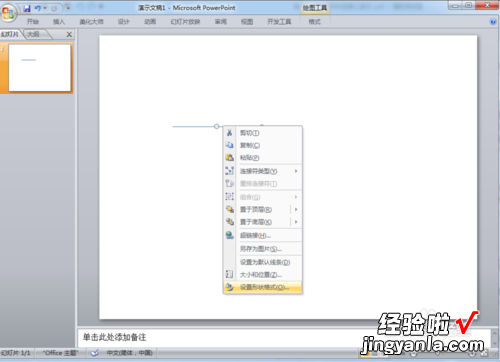Click the notes area 单击此处添加备注
This screenshot has height=362, width=500.
pos(114,337)
